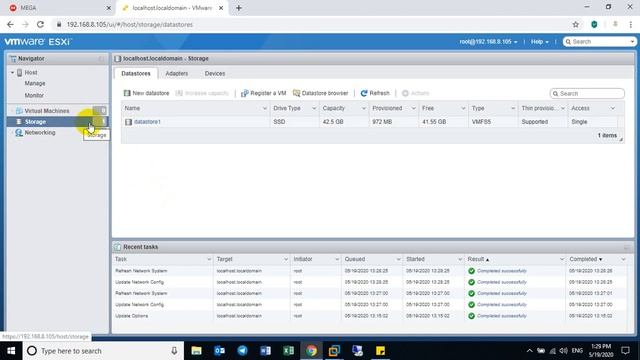Click Increase capacity button
Image resolution: width=640 pixels, height=360 pixels.
click(x=202, y=93)
